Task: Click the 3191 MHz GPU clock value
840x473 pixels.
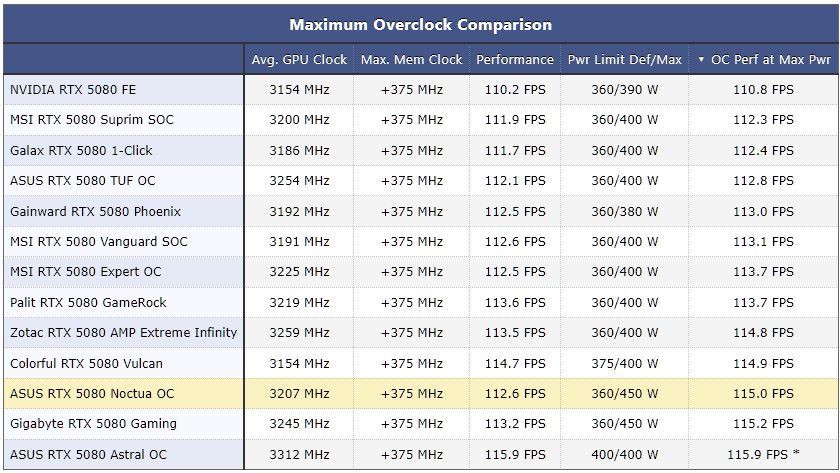Action: [299, 242]
